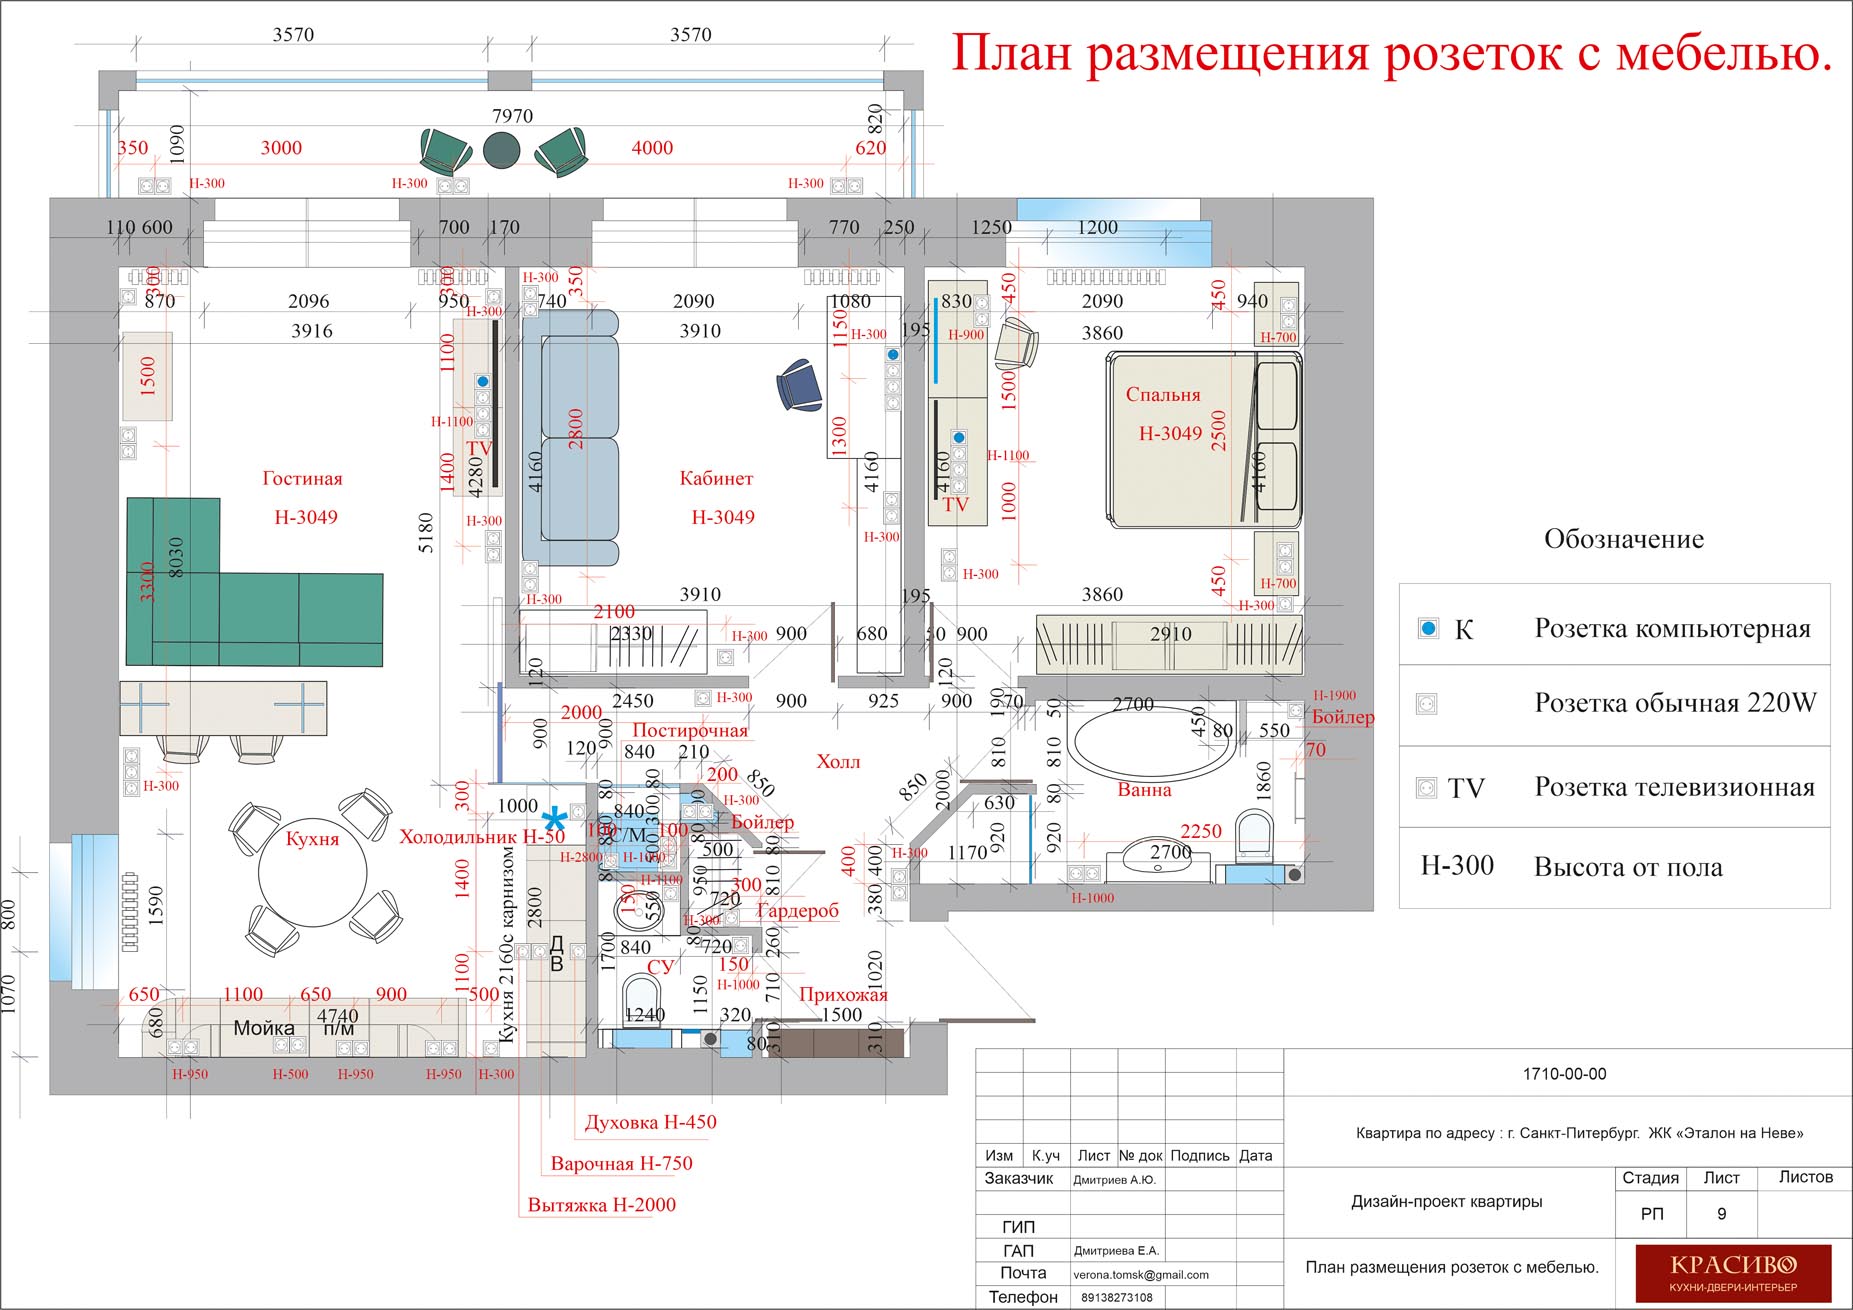Click the blue sofa in Кабинет

point(570,438)
